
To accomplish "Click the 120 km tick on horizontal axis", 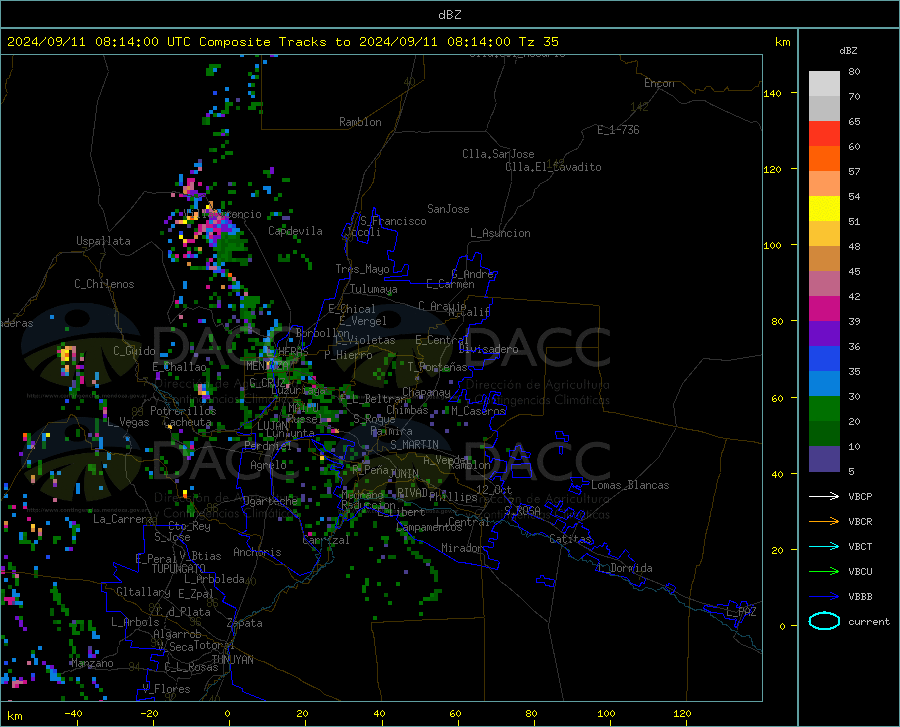I will click(682, 714).
